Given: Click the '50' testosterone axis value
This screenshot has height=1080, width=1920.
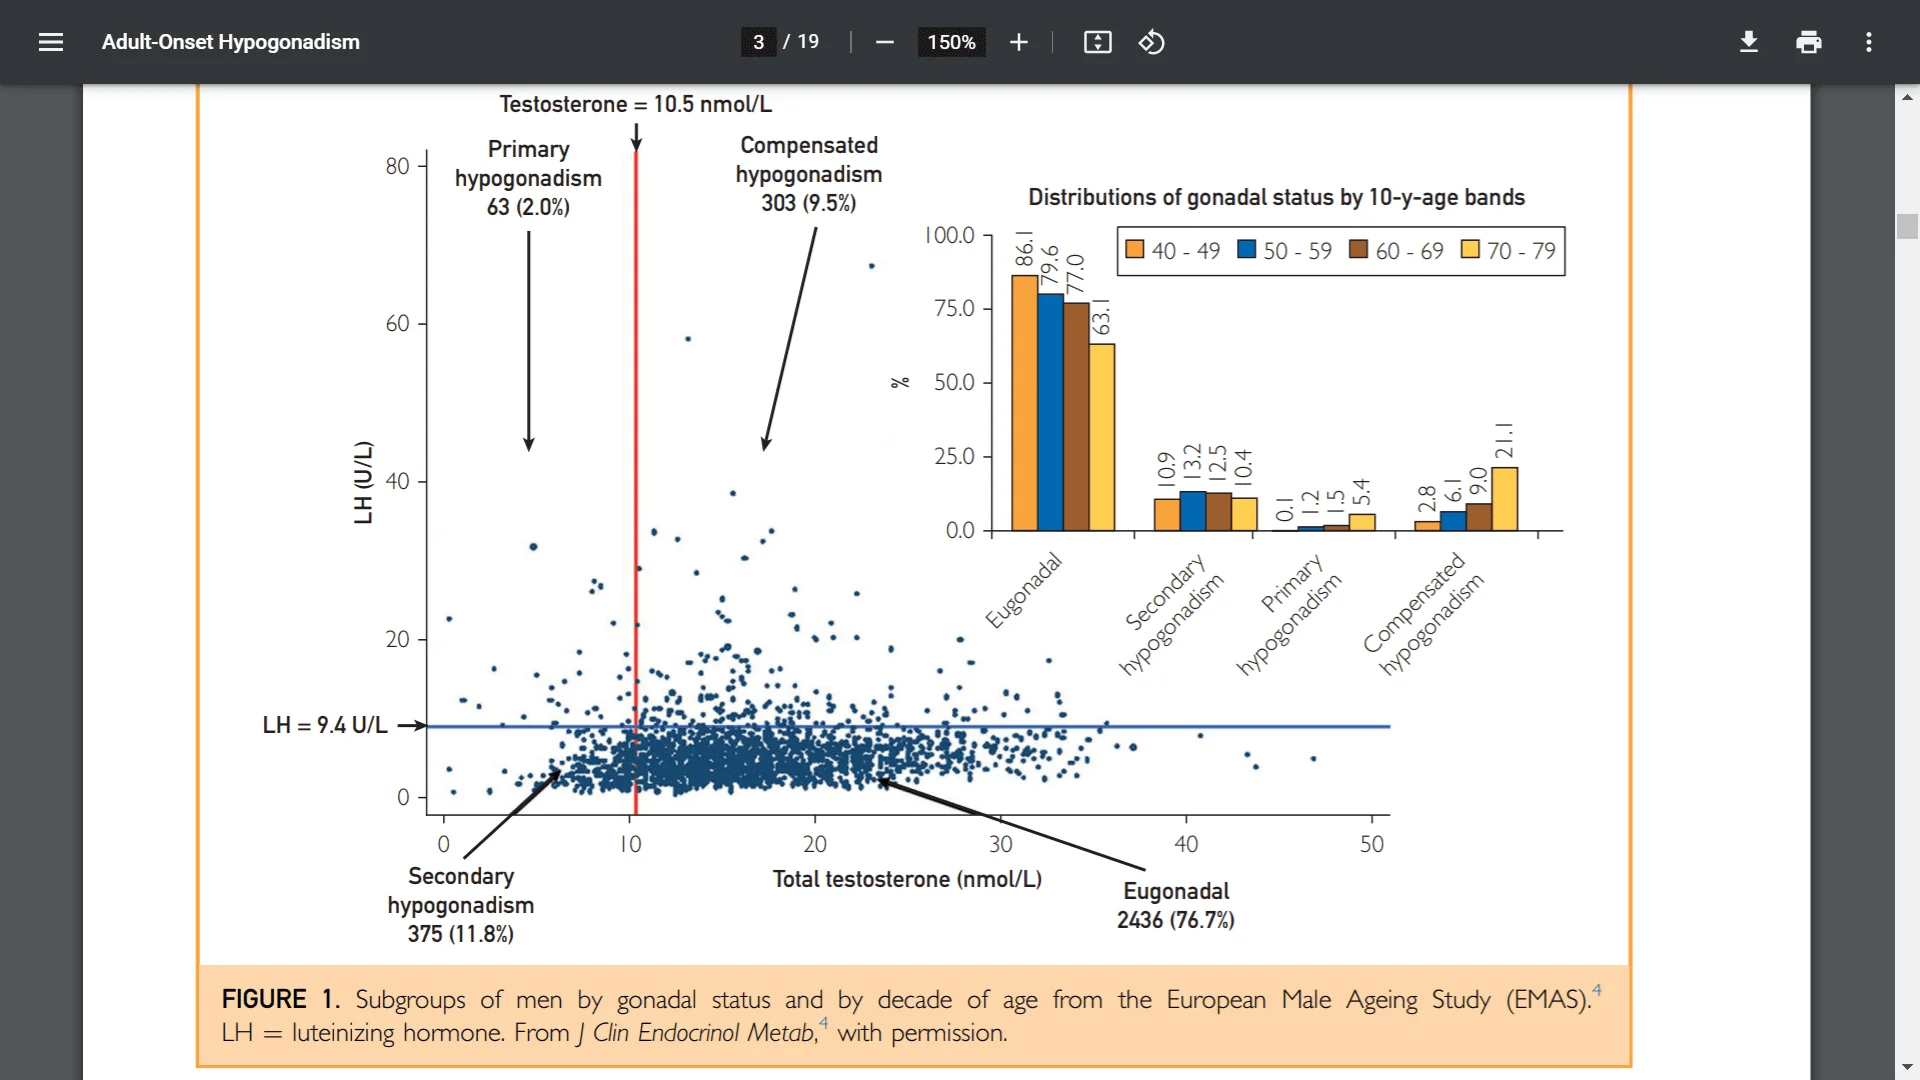Looking at the screenshot, I should [1372, 844].
